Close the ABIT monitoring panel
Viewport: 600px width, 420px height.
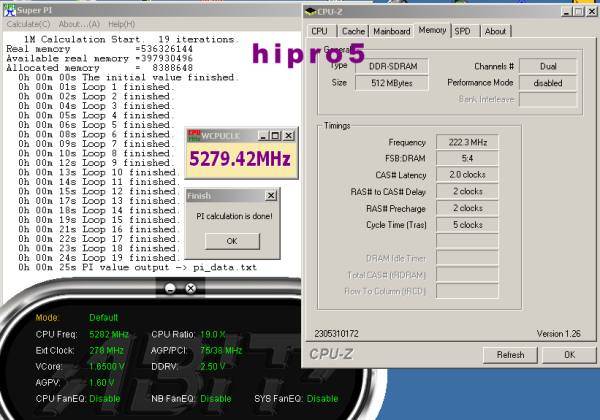191,288
